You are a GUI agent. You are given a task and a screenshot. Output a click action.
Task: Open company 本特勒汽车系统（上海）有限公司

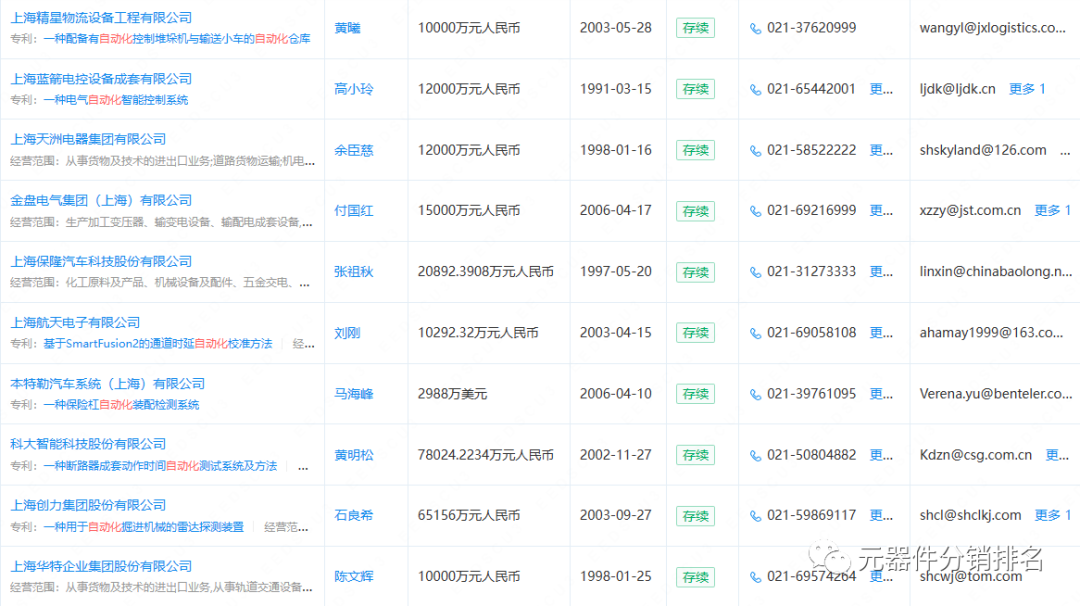click(107, 384)
